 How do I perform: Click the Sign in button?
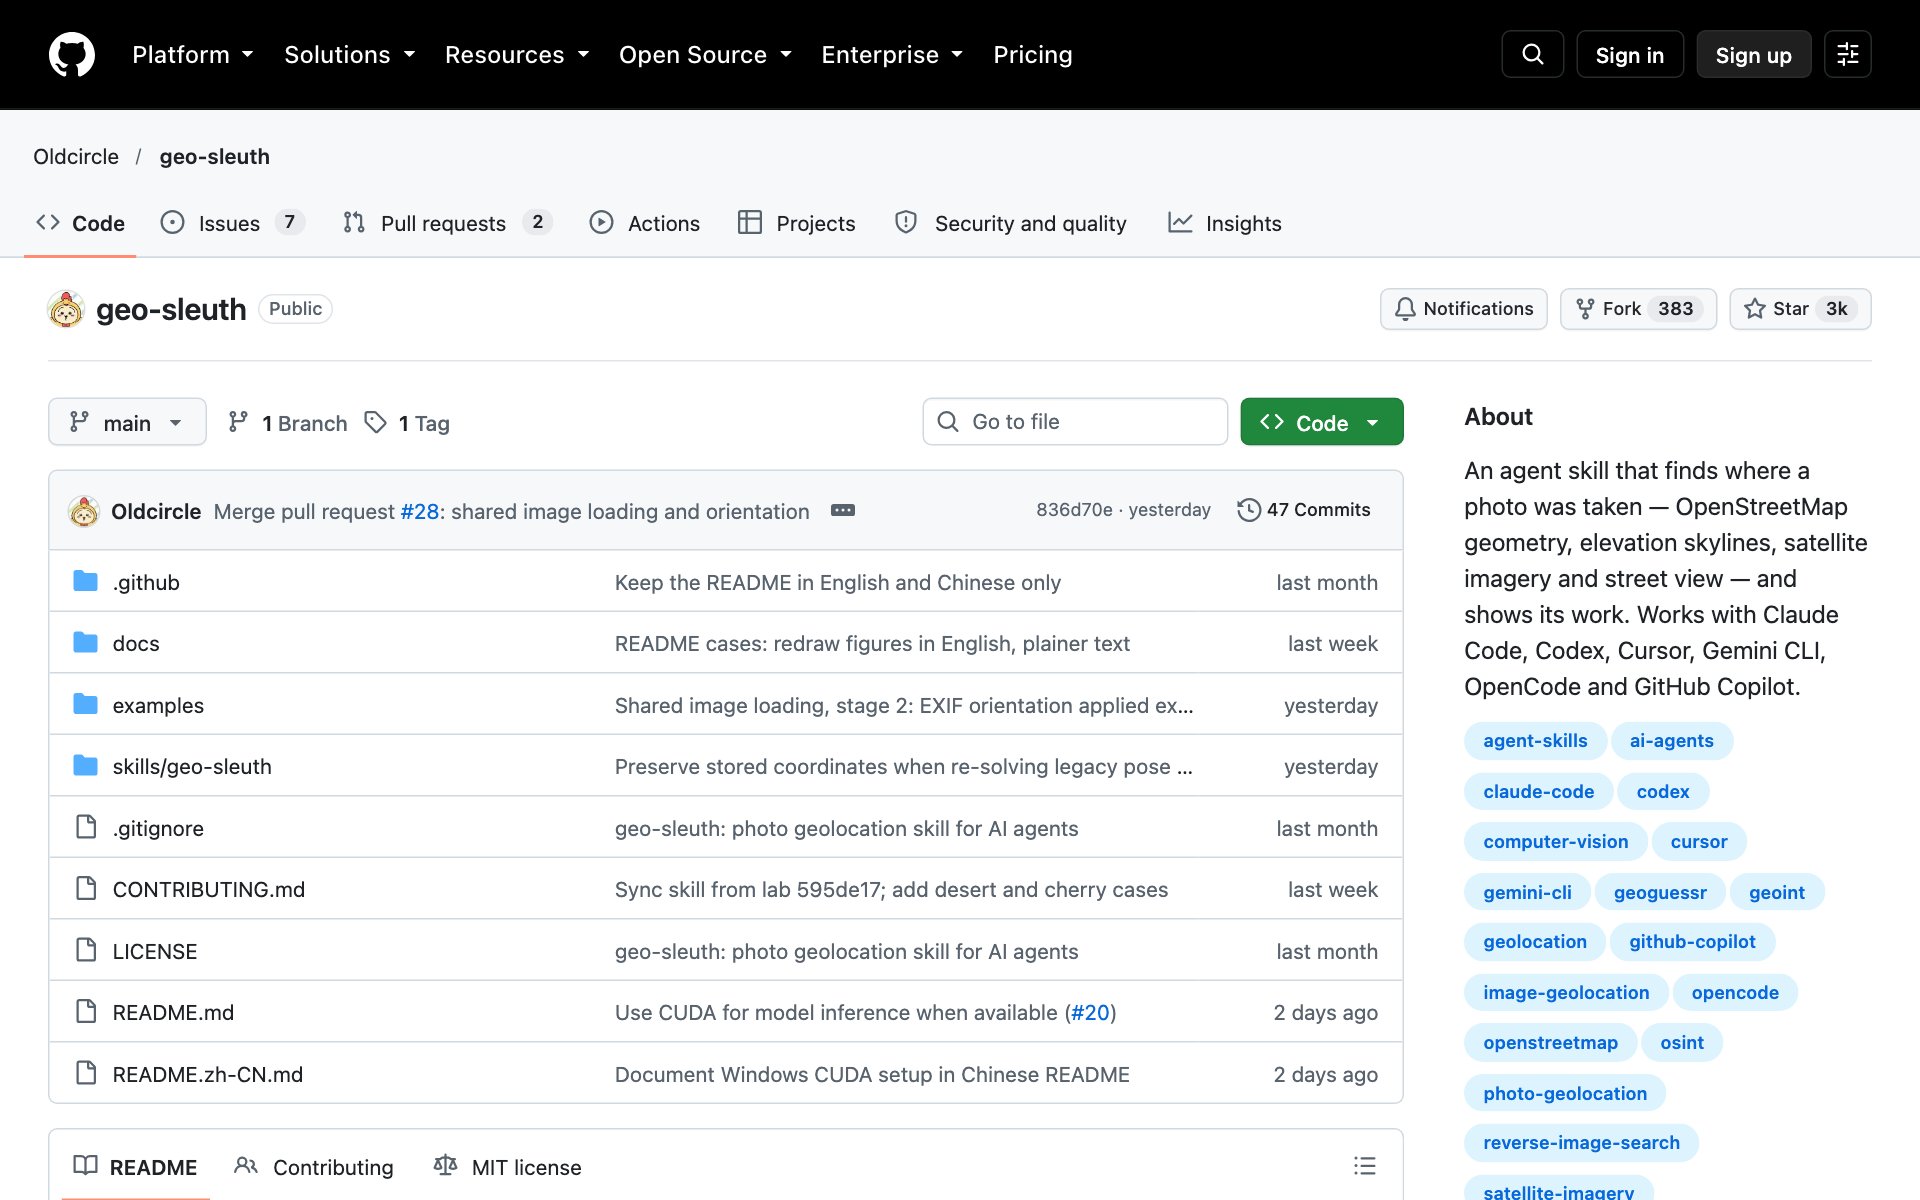pyautogui.click(x=1629, y=55)
